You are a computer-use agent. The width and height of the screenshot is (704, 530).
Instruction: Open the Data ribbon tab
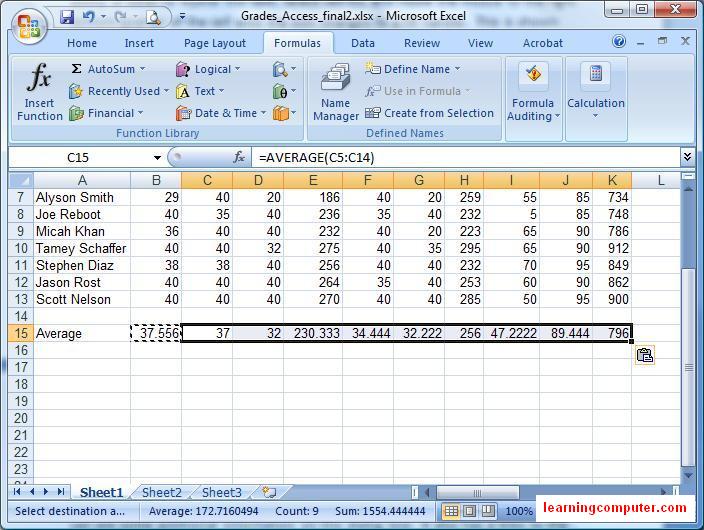pos(363,43)
